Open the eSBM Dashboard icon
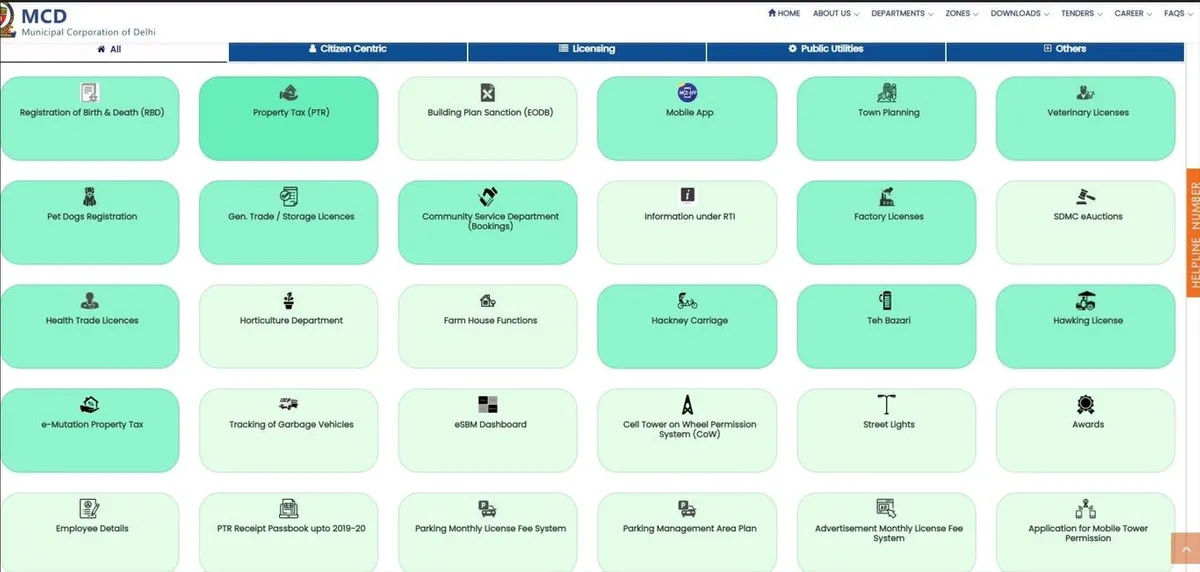 coord(488,404)
